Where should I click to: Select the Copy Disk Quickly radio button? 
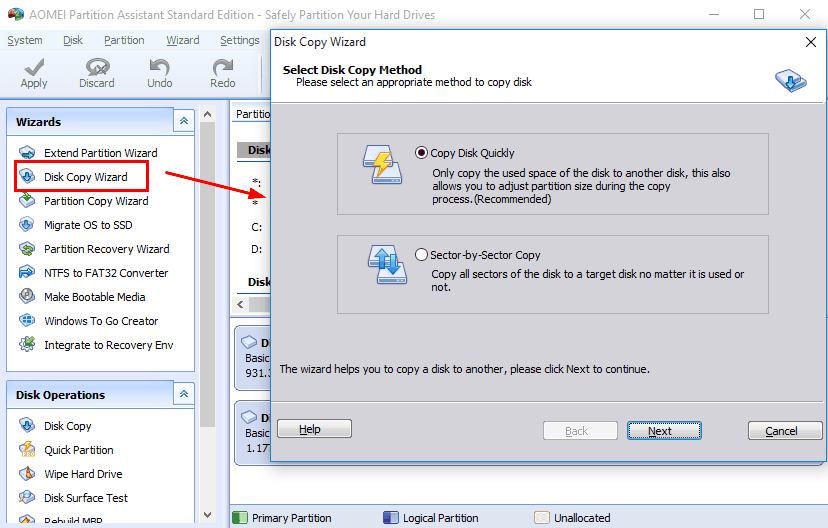[421, 153]
